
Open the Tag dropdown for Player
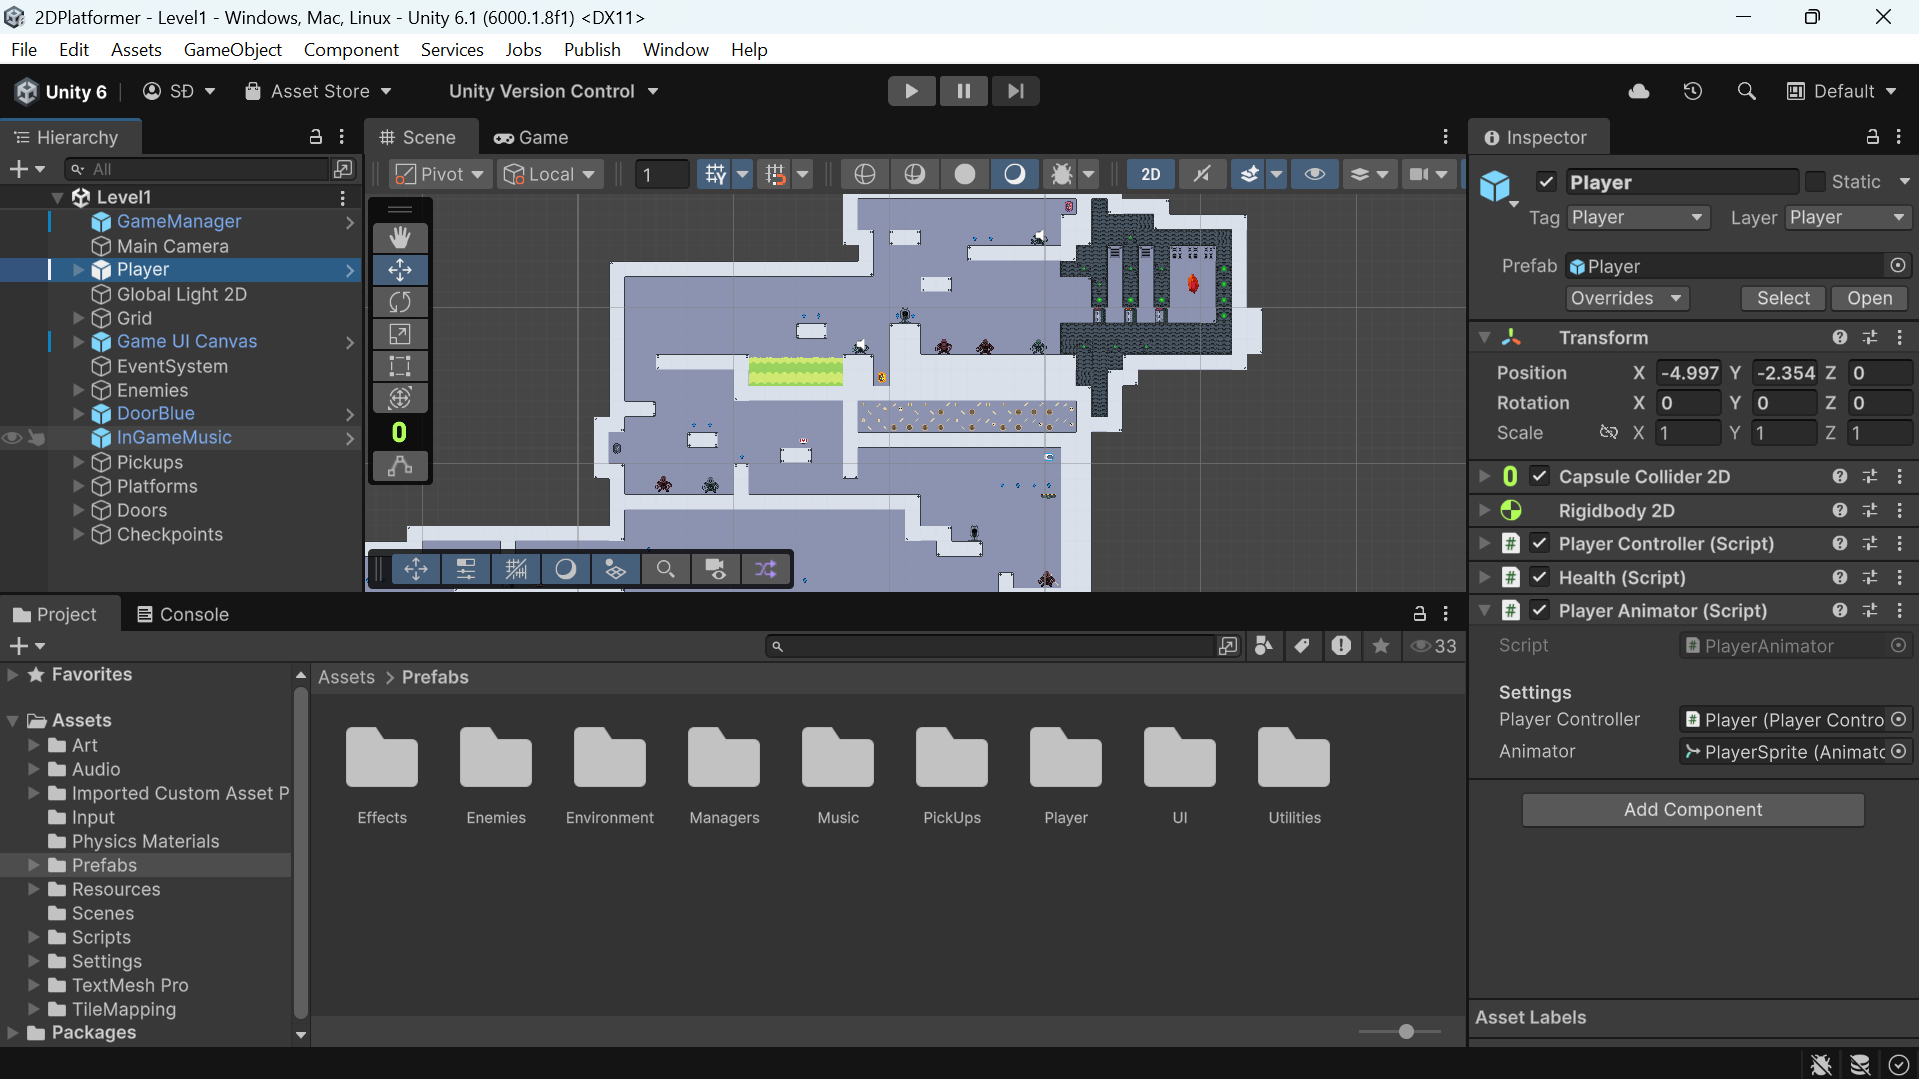coord(1636,218)
